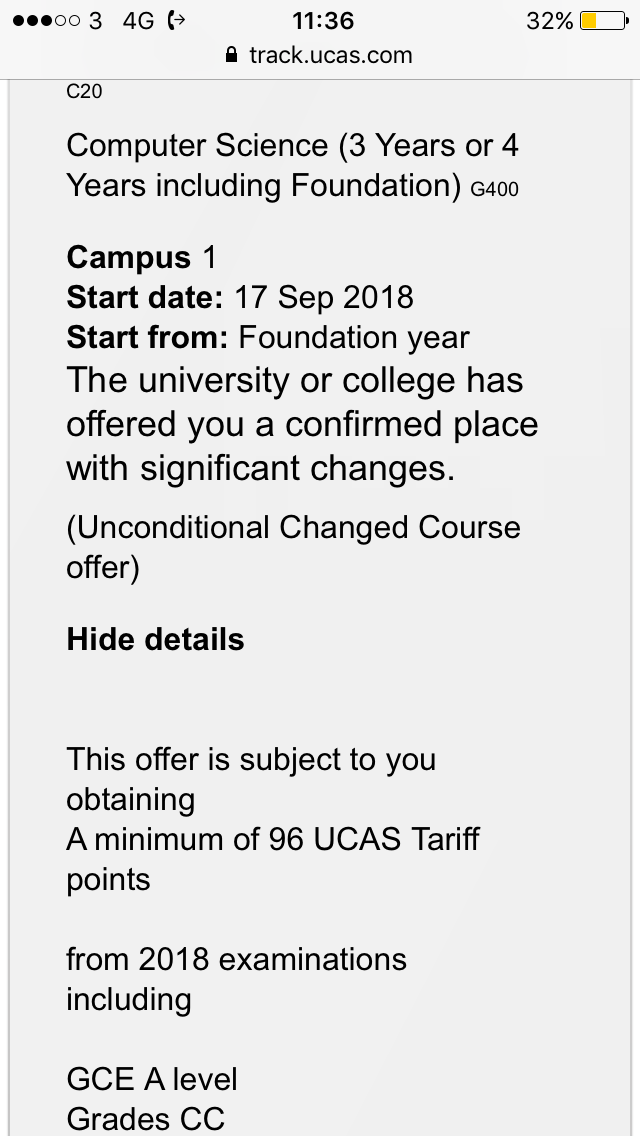The width and height of the screenshot is (640, 1136).
Task: Tap the 96 UCAS Tariff points condition
Action: click(273, 859)
